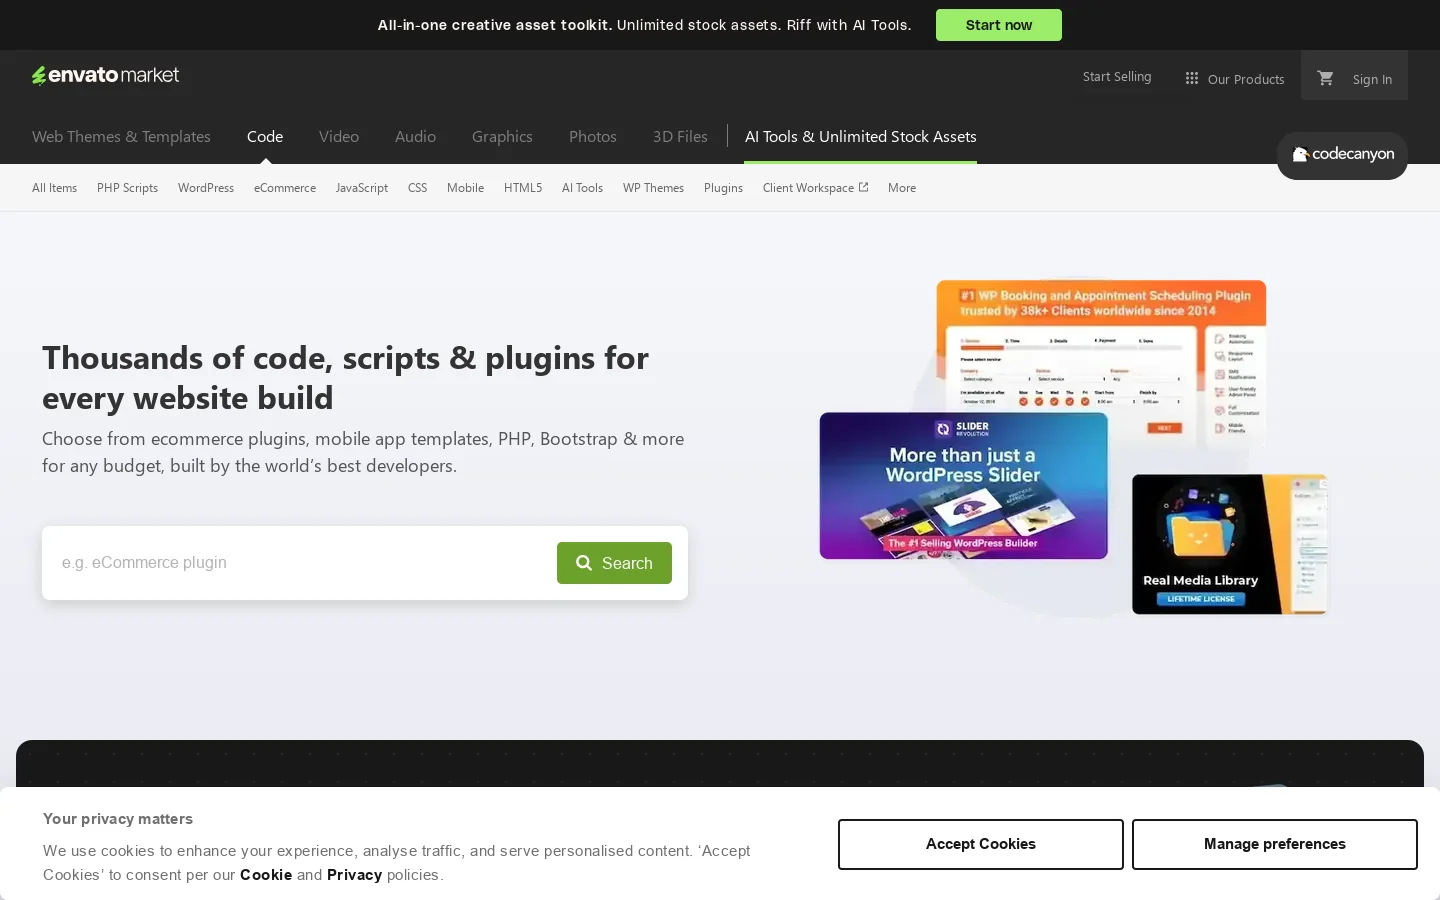Click Manage preferences button
The width and height of the screenshot is (1440, 900).
click(x=1275, y=844)
